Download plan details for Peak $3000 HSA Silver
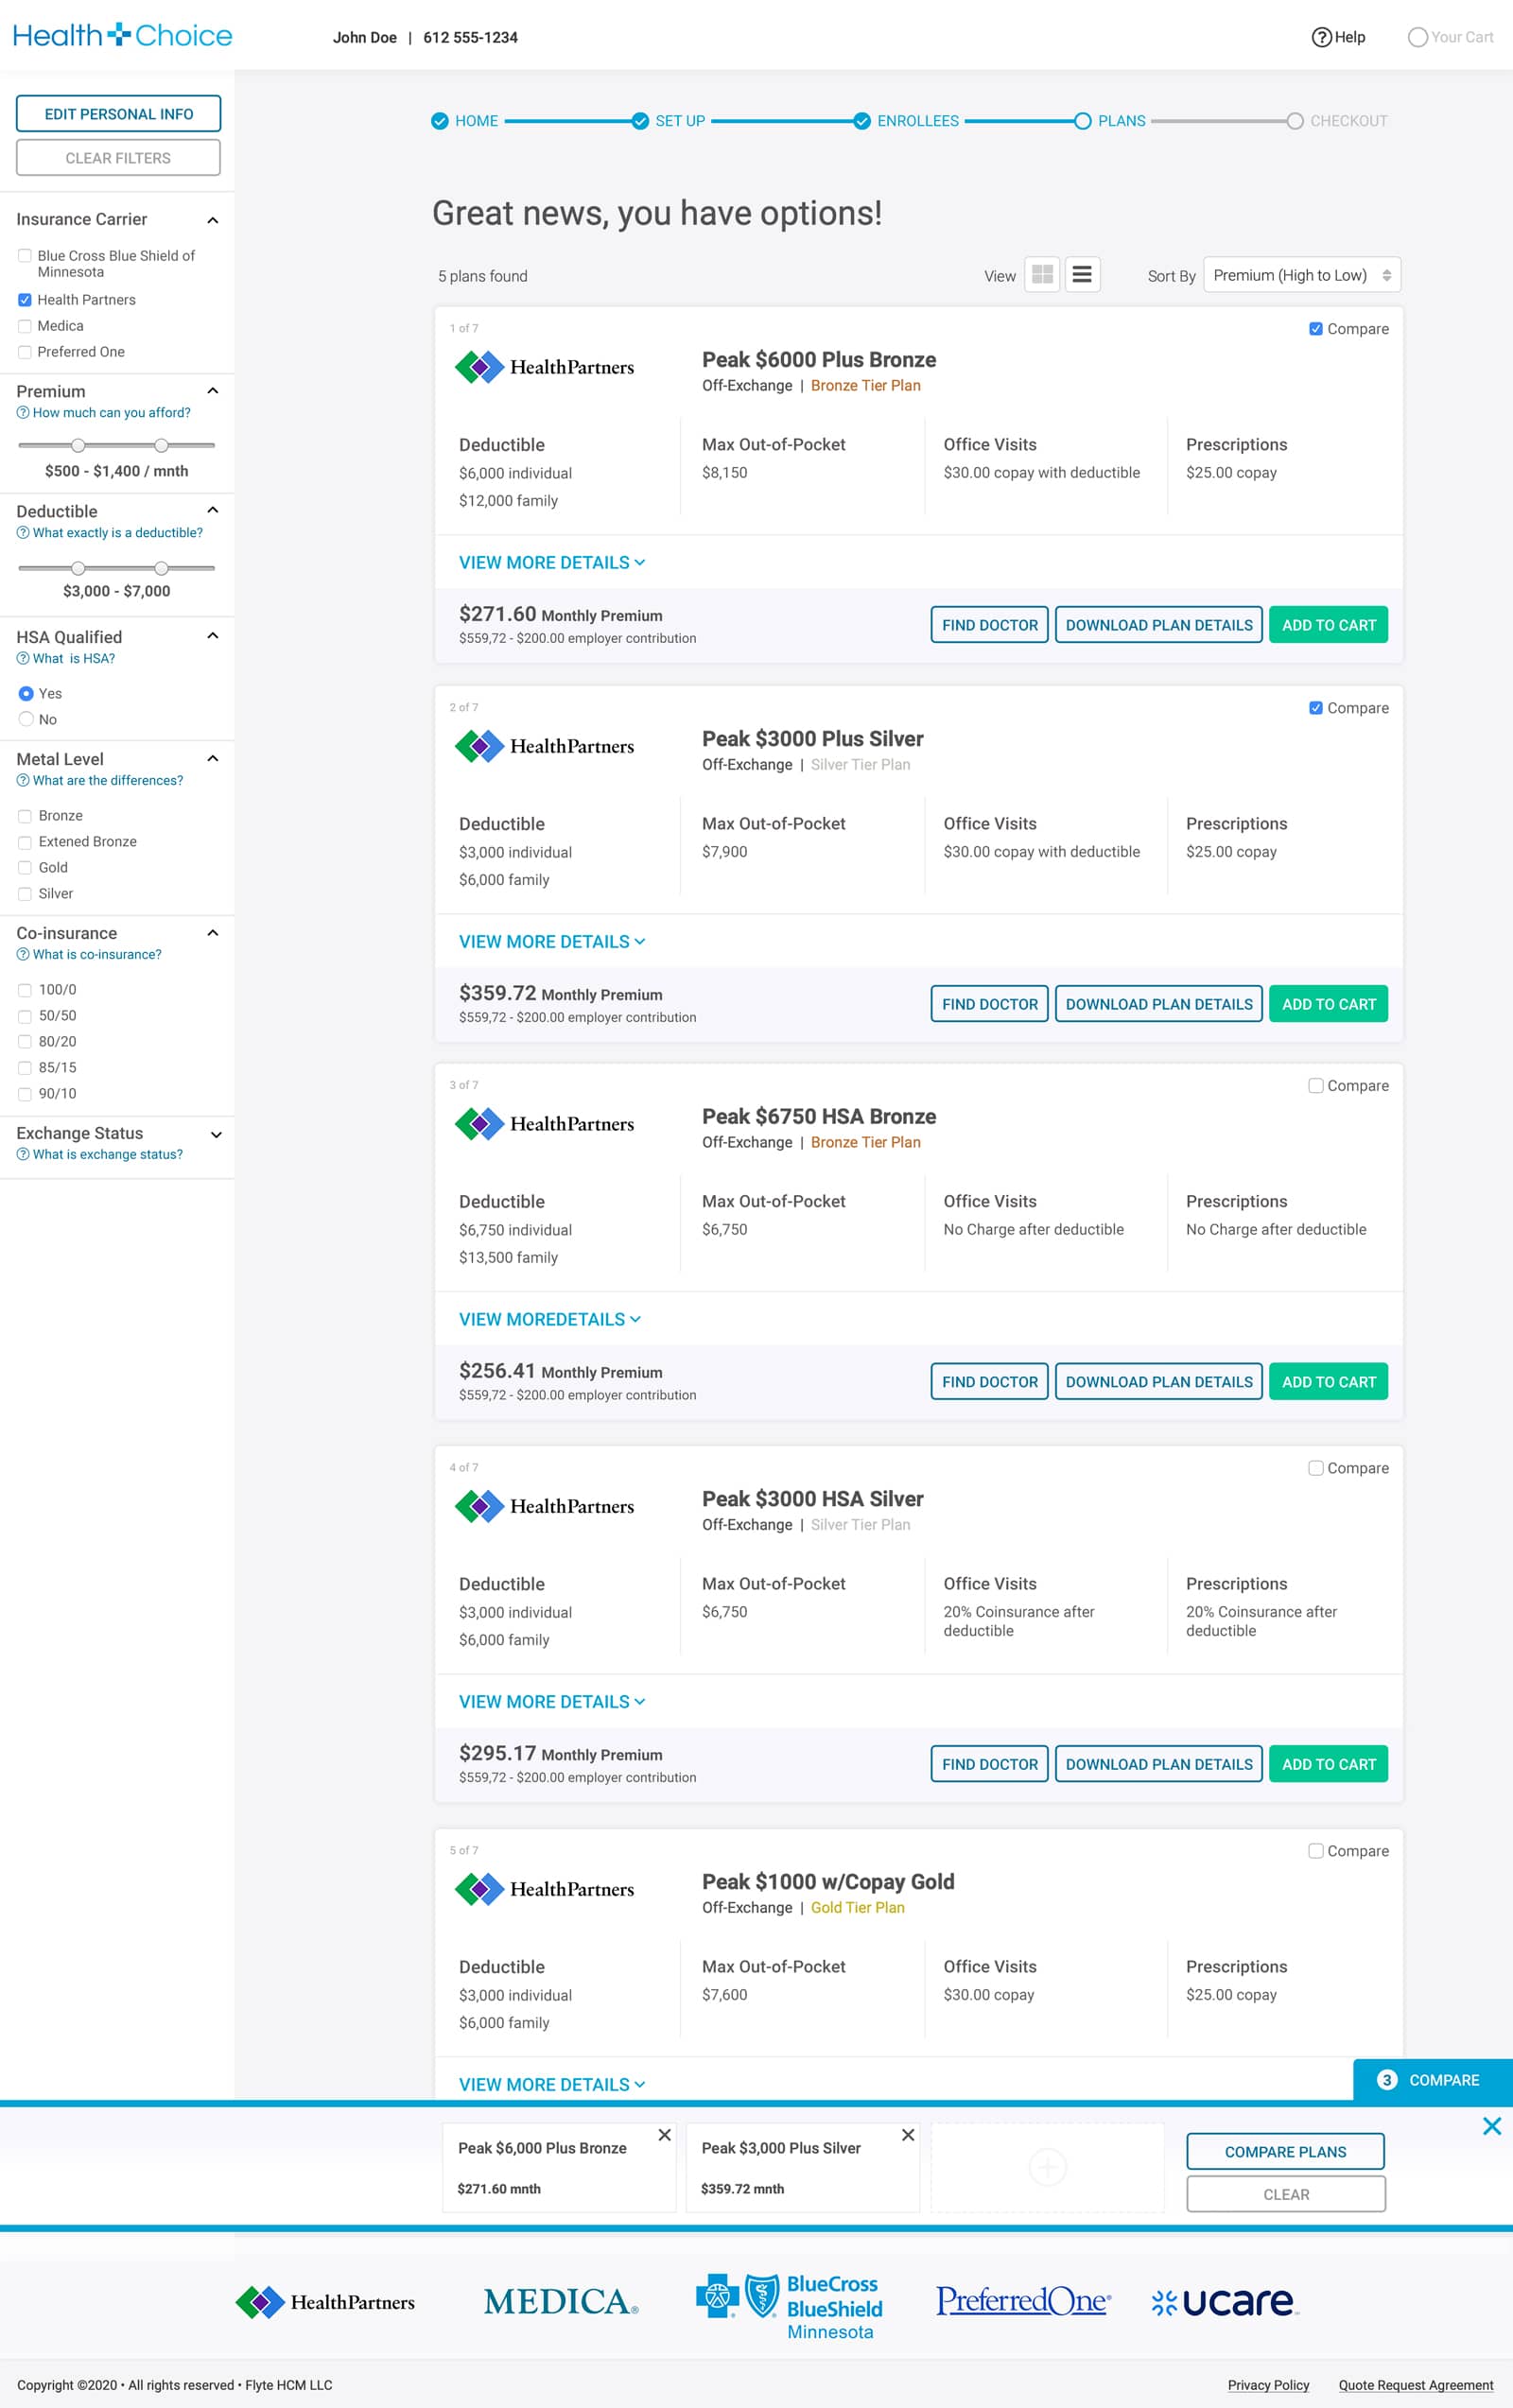Screen dimensions: 1513x2408 [1159, 1764]
